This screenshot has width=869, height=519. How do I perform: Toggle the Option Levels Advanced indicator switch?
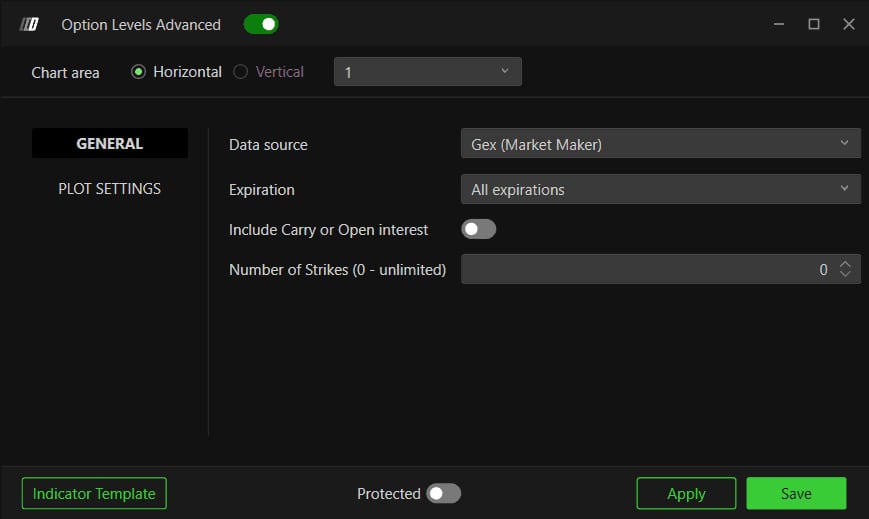click(261, 24)
